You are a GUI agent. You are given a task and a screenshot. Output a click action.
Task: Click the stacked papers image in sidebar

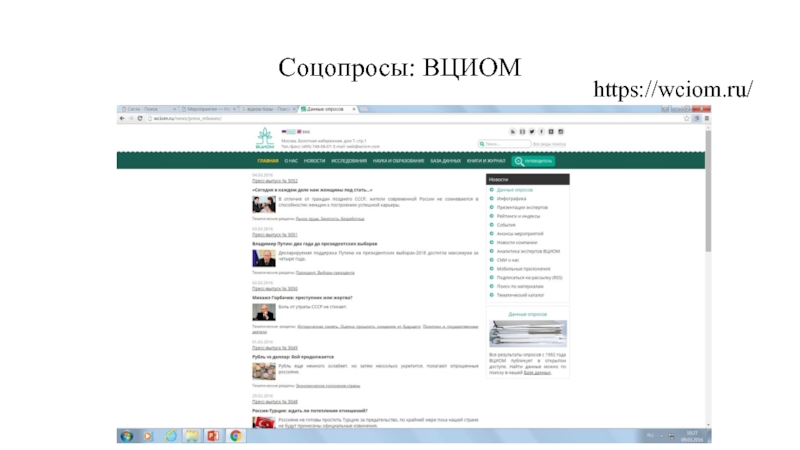(528, 334)
